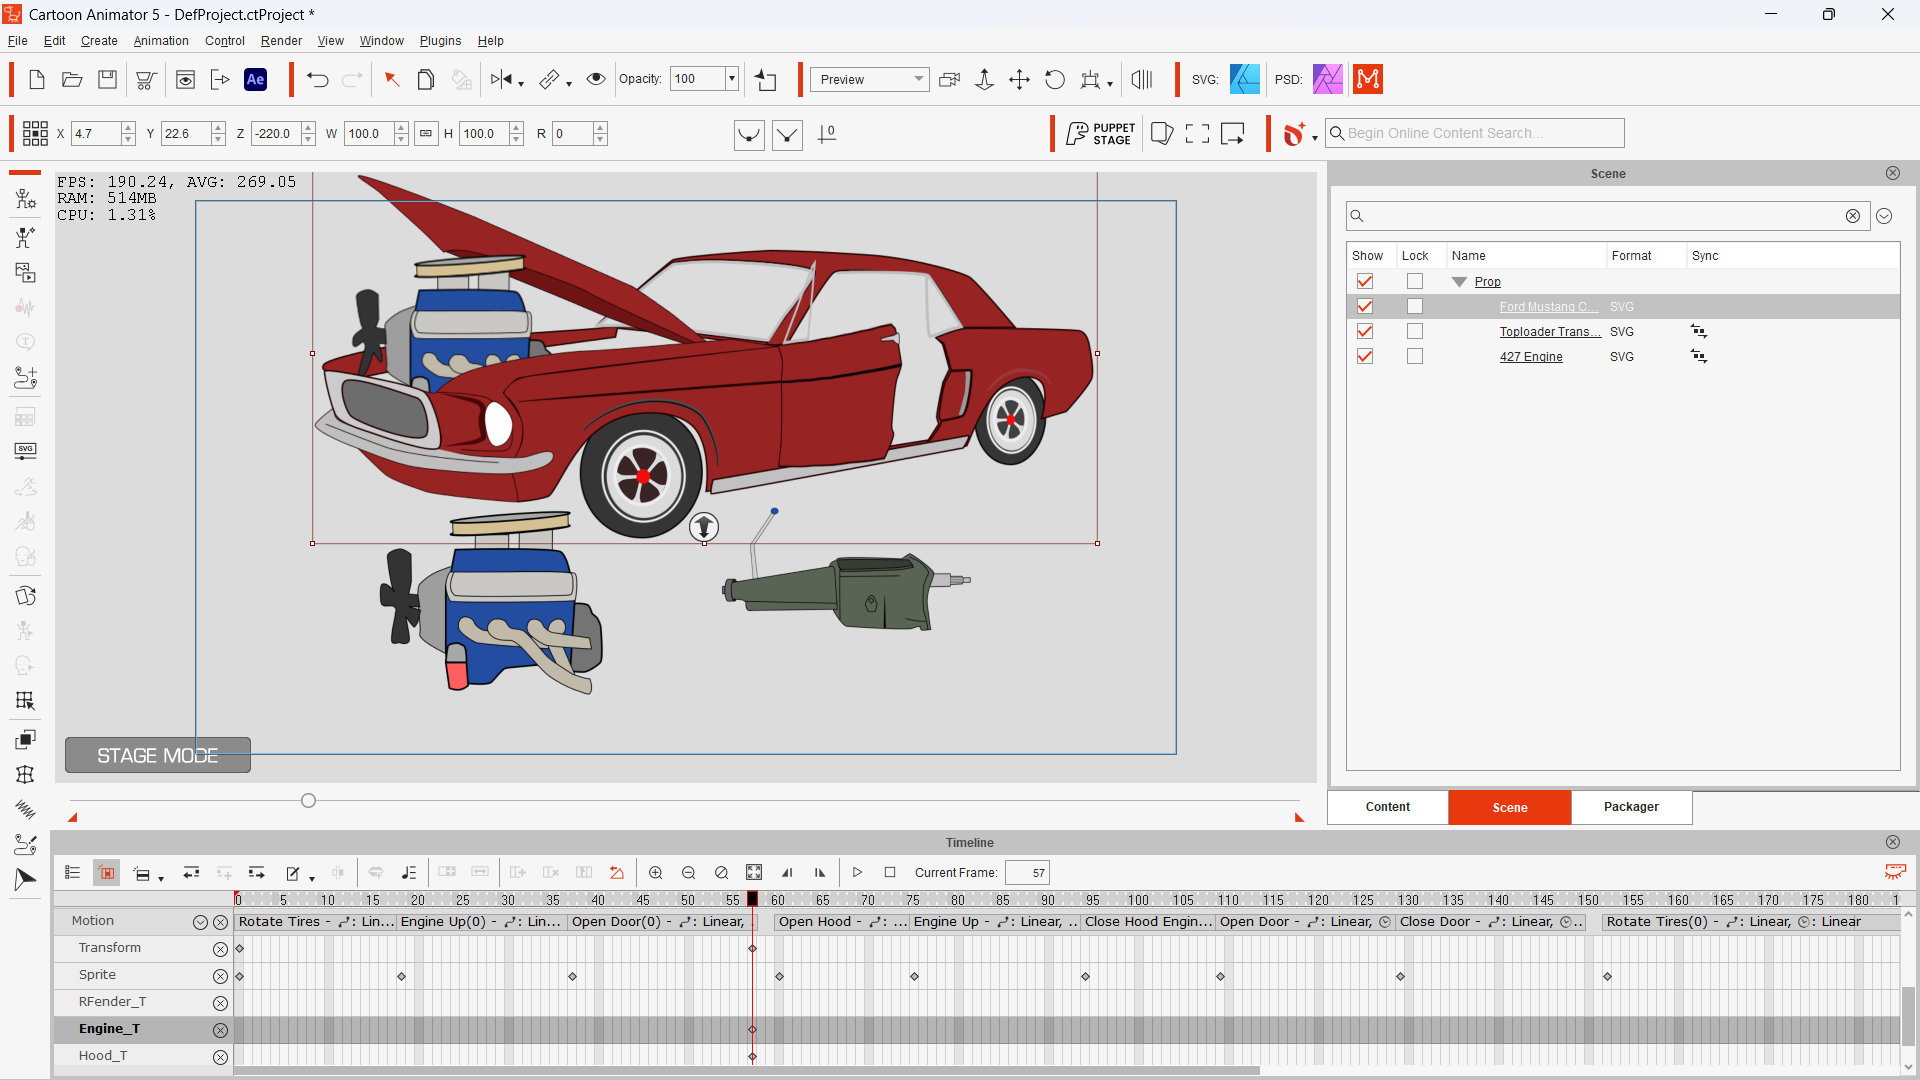1920x1080 pixels.
Task: Increase the rotation R value stepper
Action: [x=600, y=128]
